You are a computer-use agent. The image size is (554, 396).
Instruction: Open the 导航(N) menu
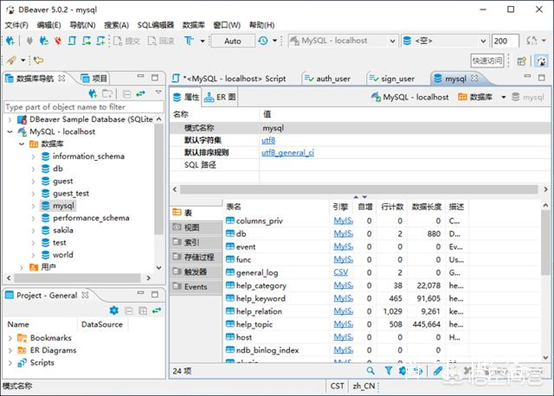[x=83, y=25]
